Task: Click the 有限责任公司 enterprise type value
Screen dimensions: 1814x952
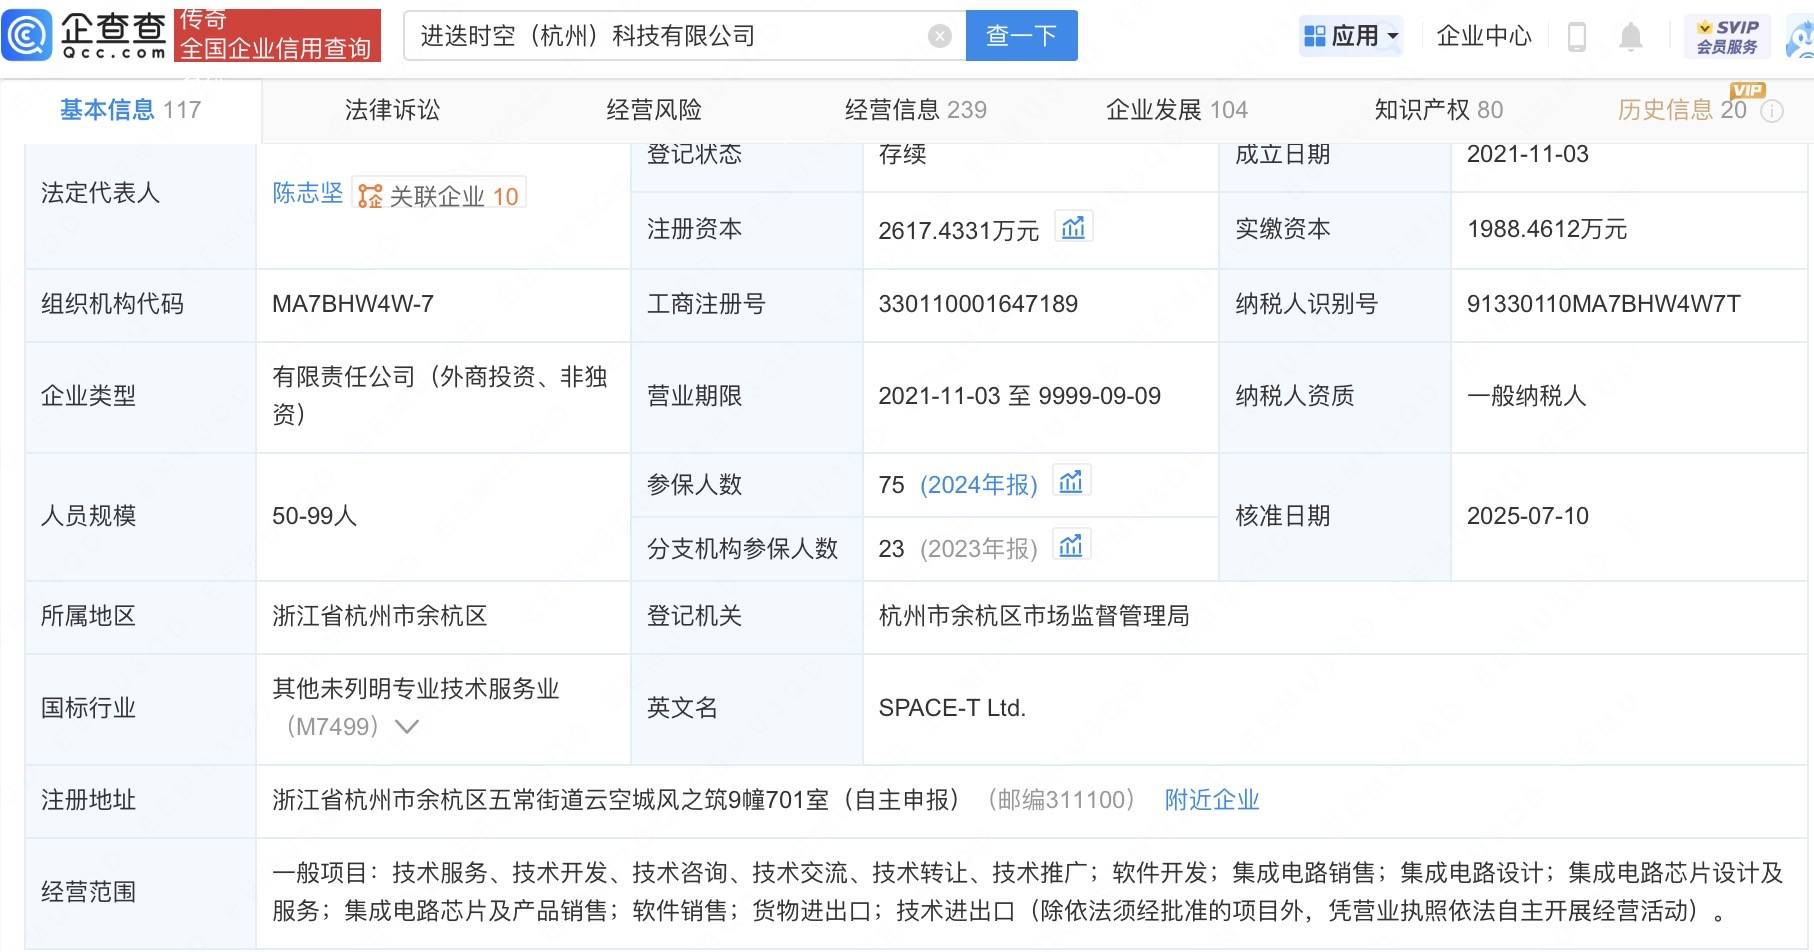Action: tap(440, 396)
